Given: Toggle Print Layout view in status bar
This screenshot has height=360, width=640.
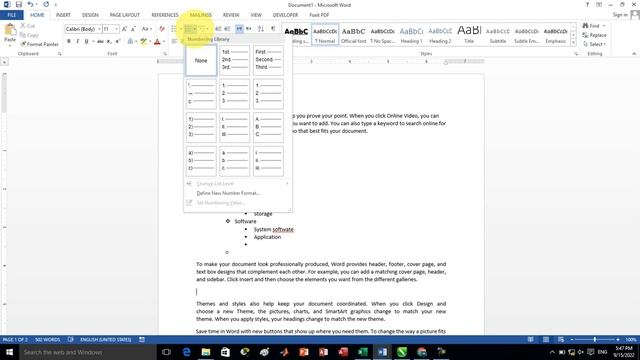Looking at the screenshot, I should pyautogui.click(x=546, y=340).
